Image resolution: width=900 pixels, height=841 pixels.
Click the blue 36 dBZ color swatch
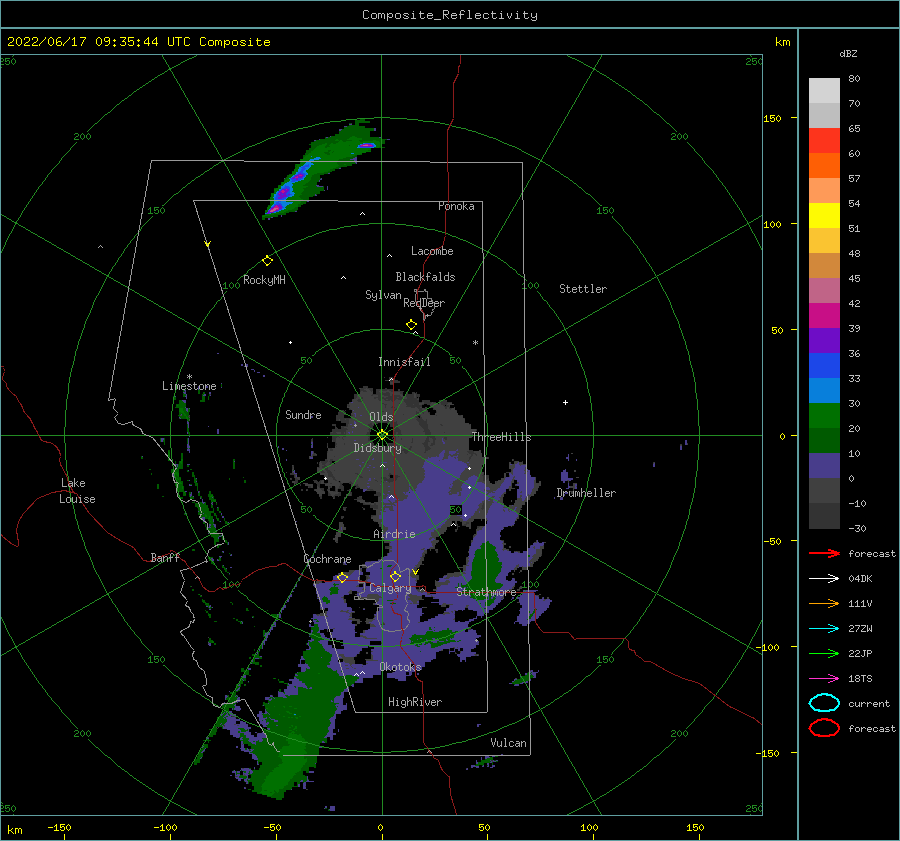(824, 365)
